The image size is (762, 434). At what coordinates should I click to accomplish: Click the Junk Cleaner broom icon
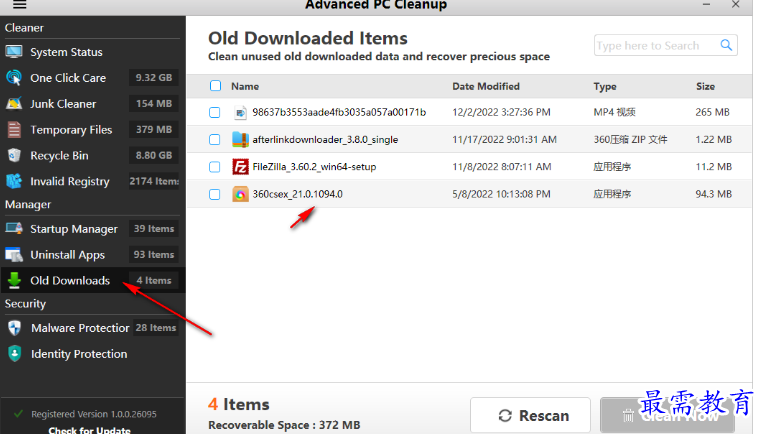click(14, 104)
